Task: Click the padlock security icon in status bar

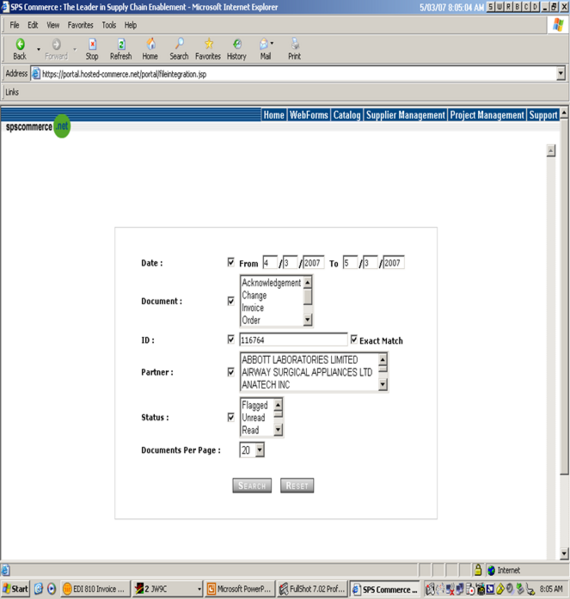Action: point(478,570)
